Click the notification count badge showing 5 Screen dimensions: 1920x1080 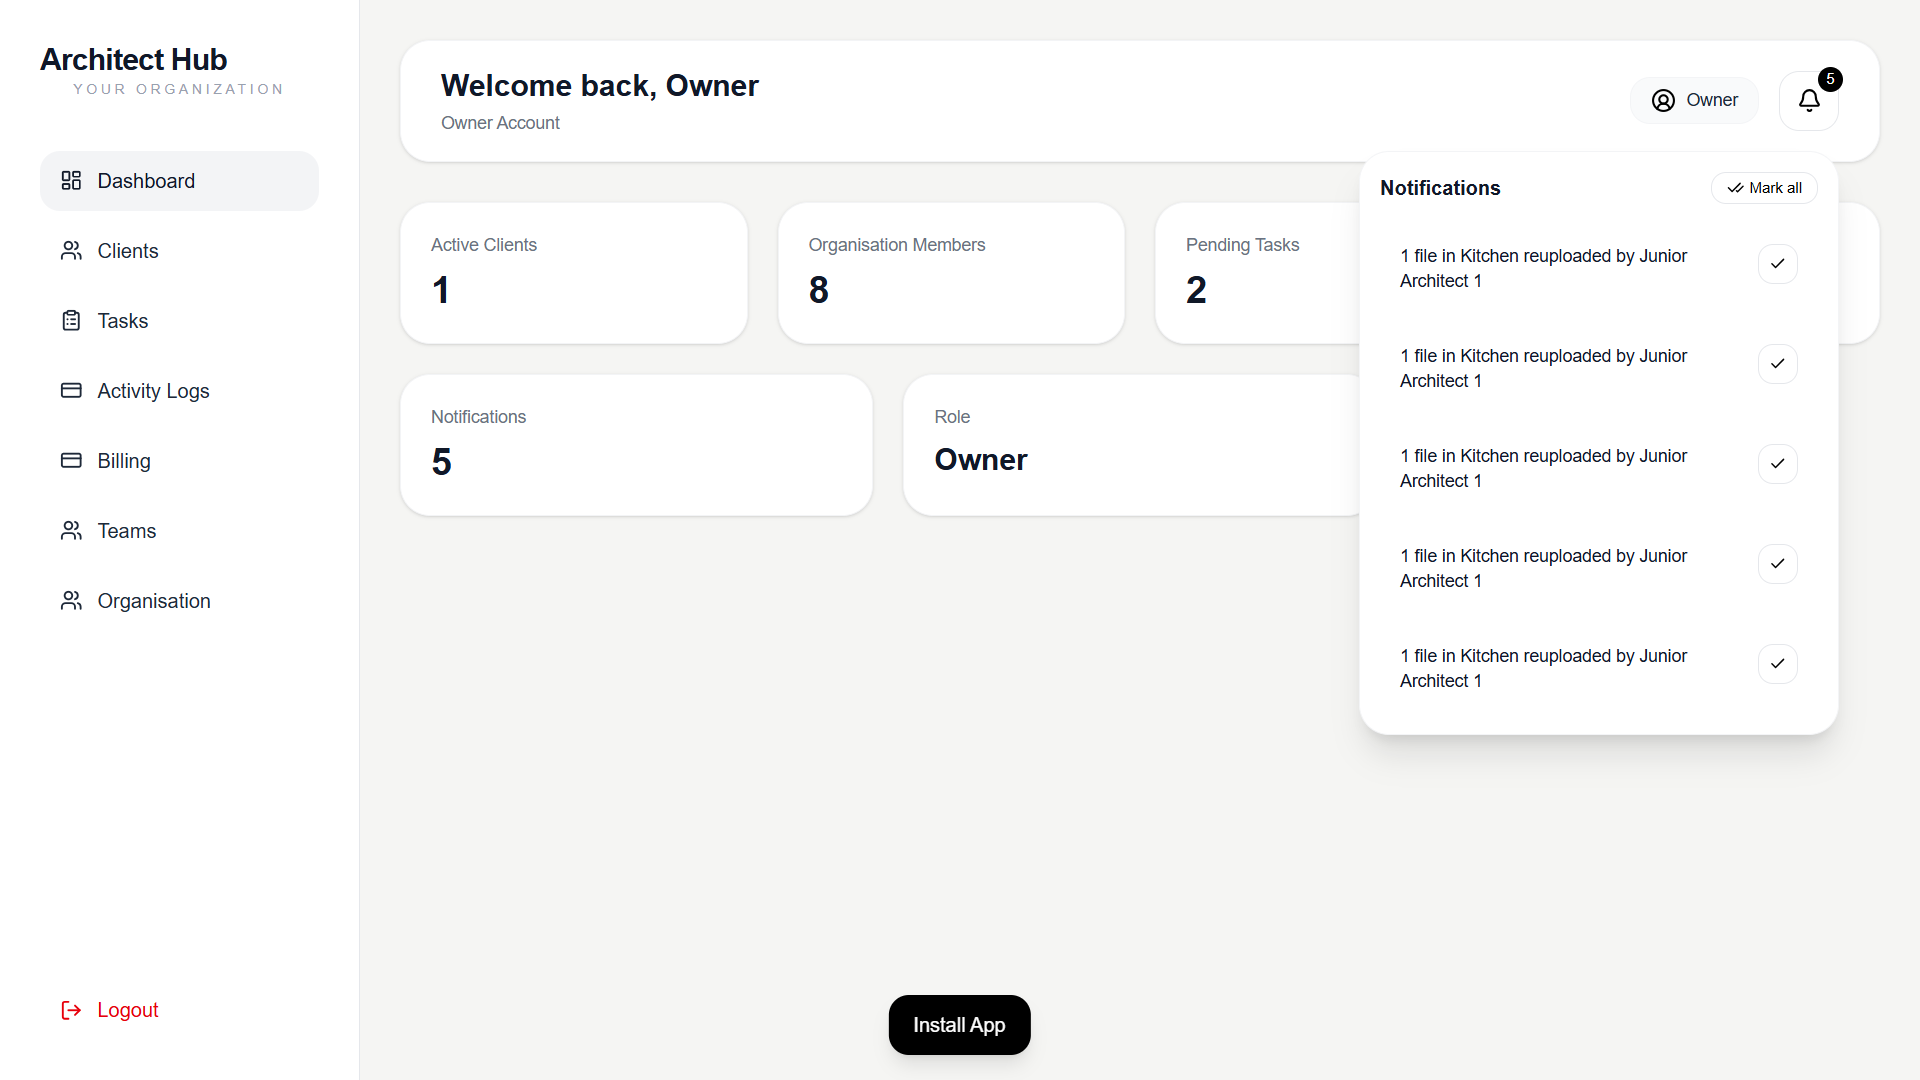(x=1830, y=79)
